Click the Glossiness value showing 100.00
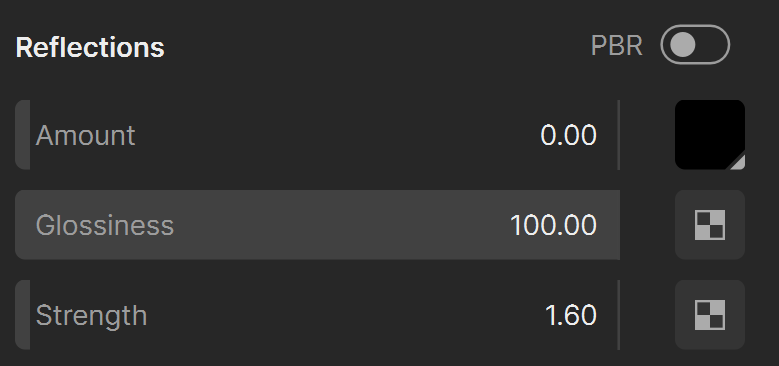This screenshot has height=366, width=779. [x=553, y=225]
